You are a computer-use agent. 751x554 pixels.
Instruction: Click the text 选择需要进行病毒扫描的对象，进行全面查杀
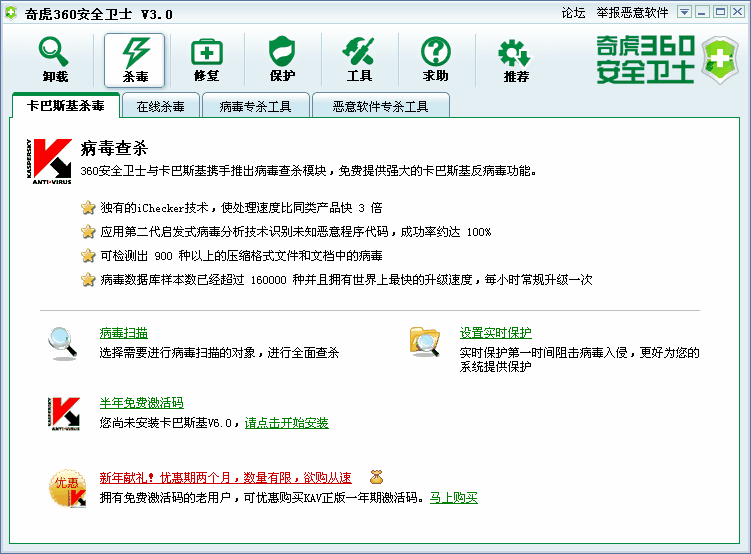point(219,353)
